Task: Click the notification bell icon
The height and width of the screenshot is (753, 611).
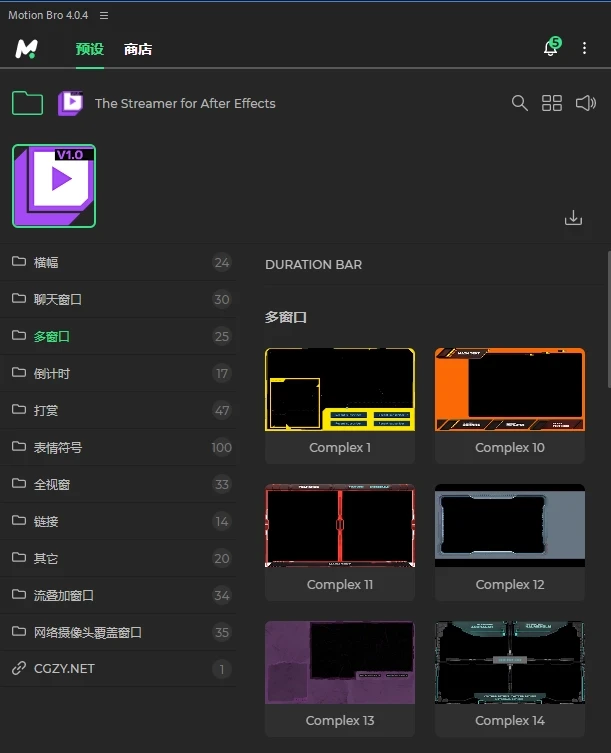Action: (550, 48)
